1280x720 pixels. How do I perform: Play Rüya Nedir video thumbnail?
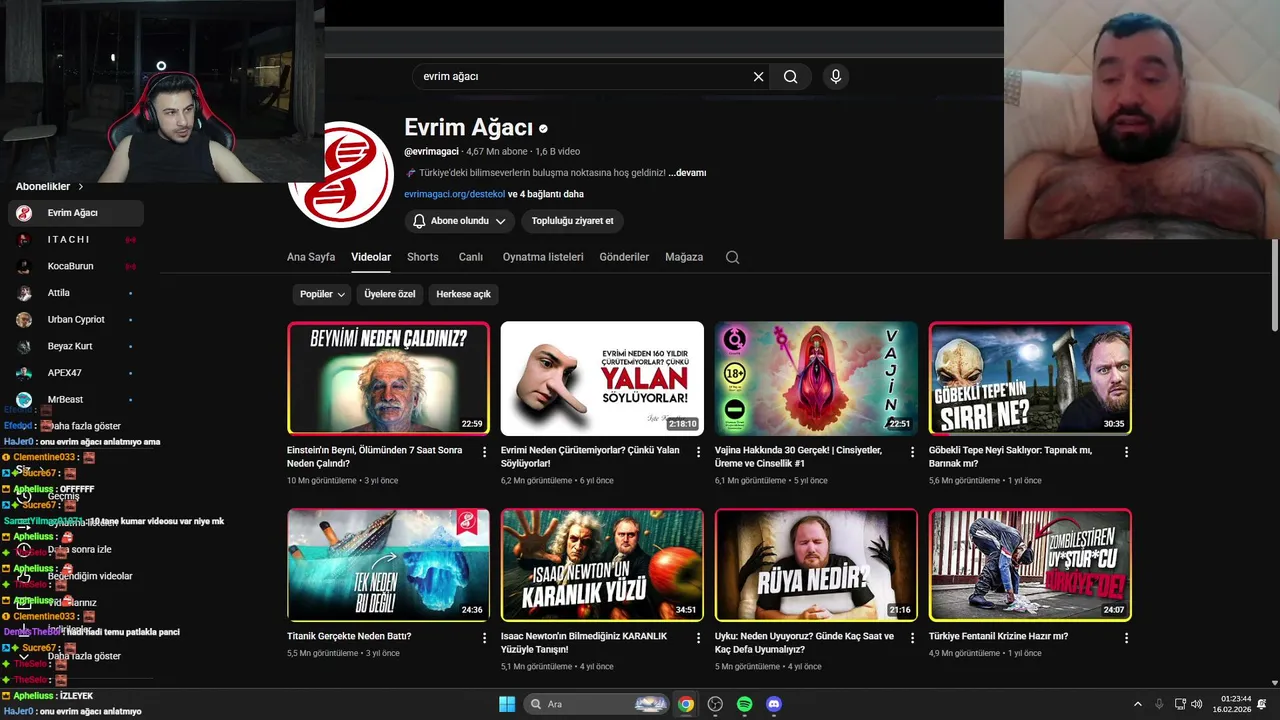[x=816, y=565]
